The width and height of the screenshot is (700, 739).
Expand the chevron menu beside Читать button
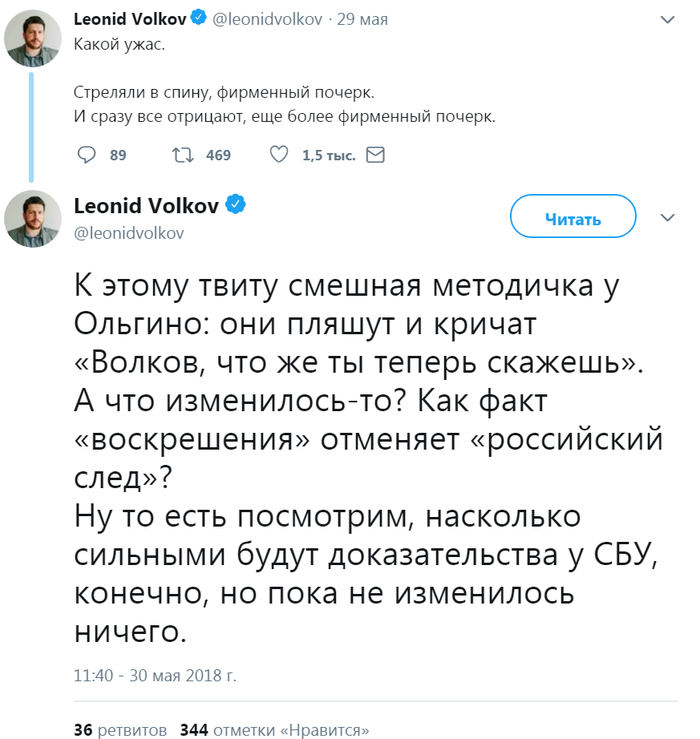[x=667, y=218]
